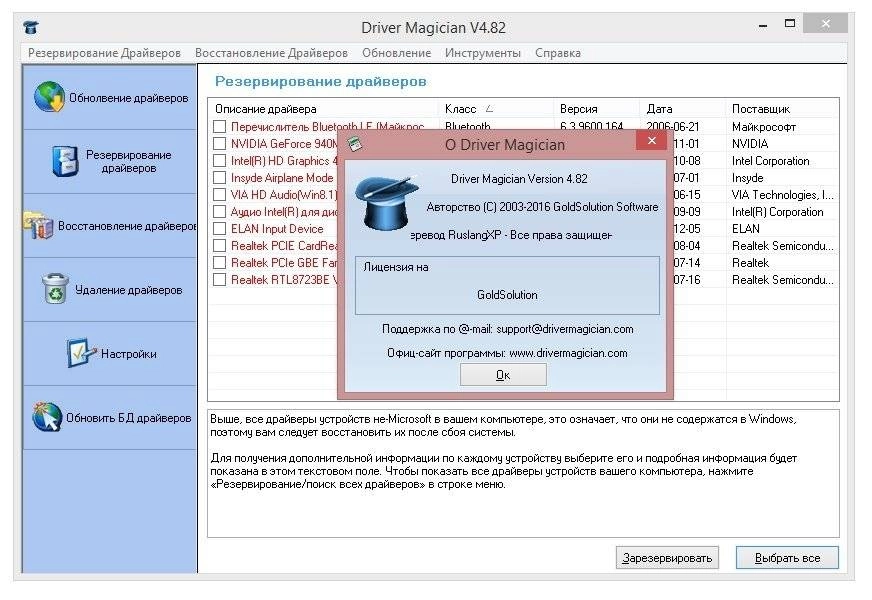872x600 pixels.
Task: Select the ELAN Input Device checkbox
Action: [220, 229]
